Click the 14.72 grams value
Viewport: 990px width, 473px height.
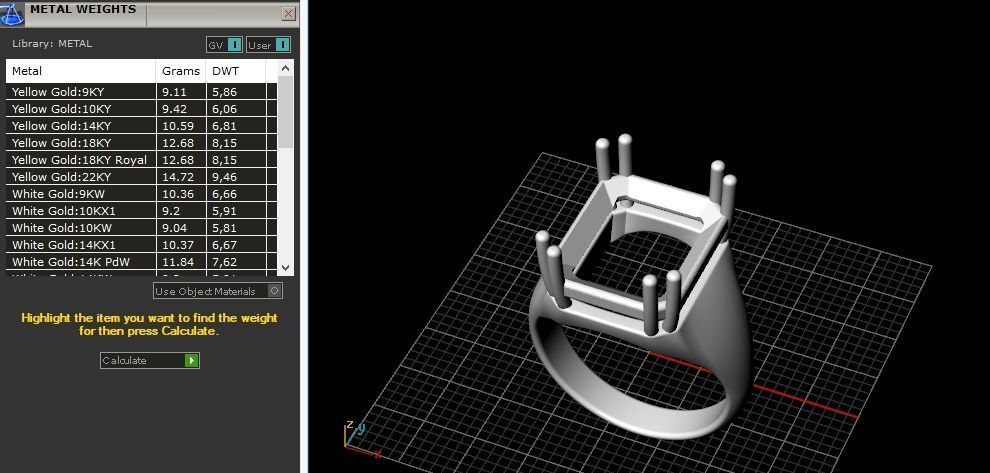click(x=177, y=177)
